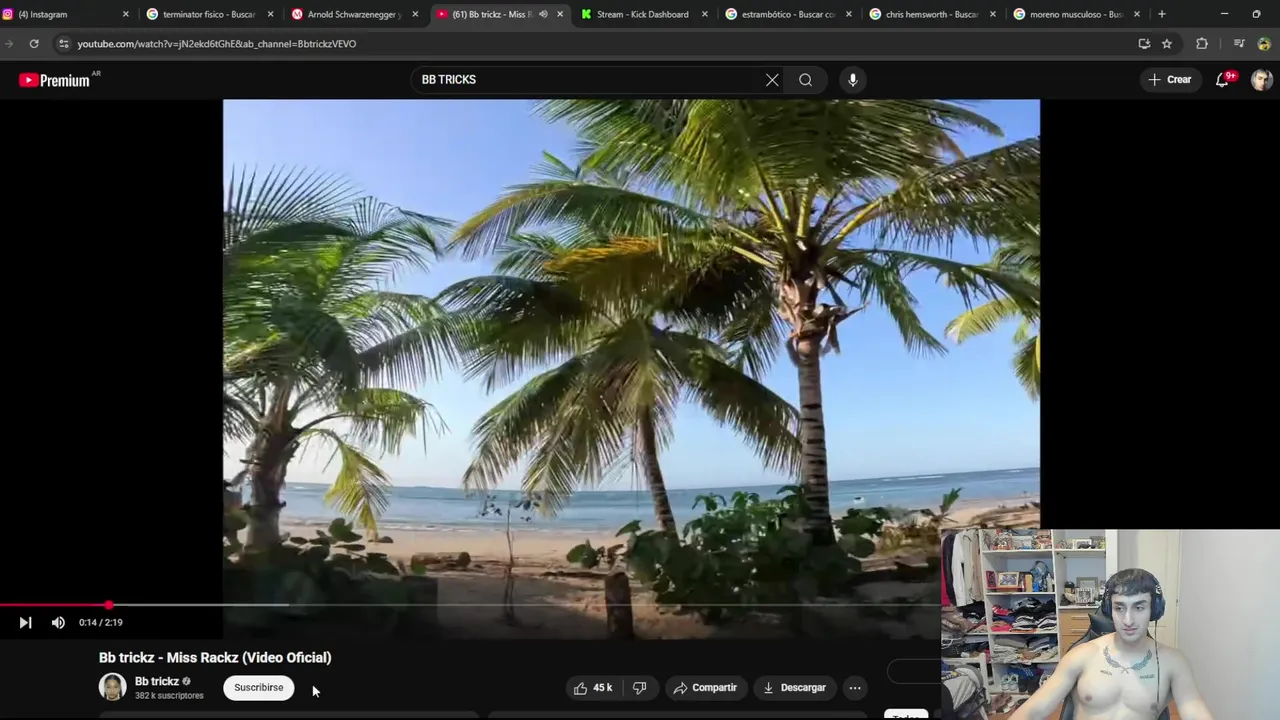Play the next video with skip icon
The height and width of the screenshot is (720, 1280).
click(25, 622)
